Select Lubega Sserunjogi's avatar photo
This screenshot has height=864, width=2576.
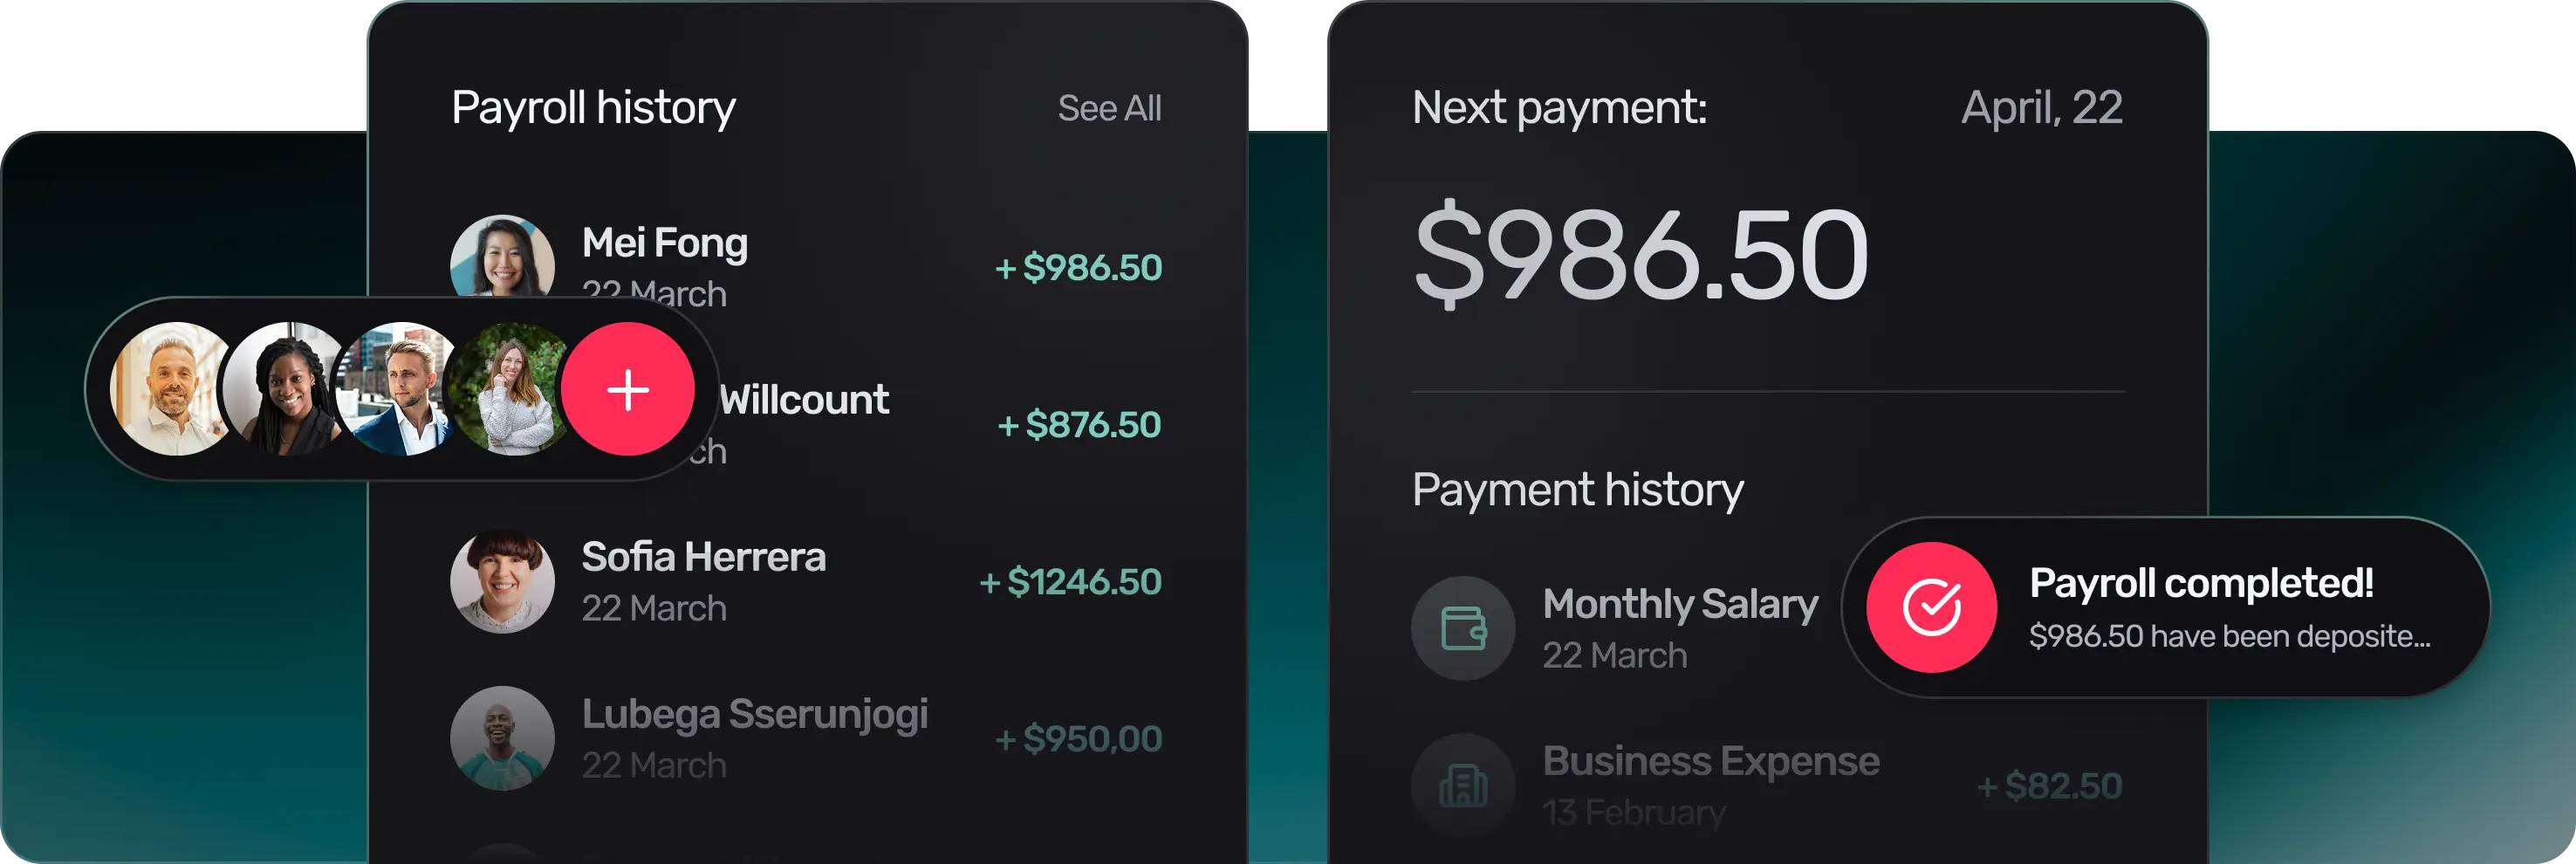click(x=502, y=738)
